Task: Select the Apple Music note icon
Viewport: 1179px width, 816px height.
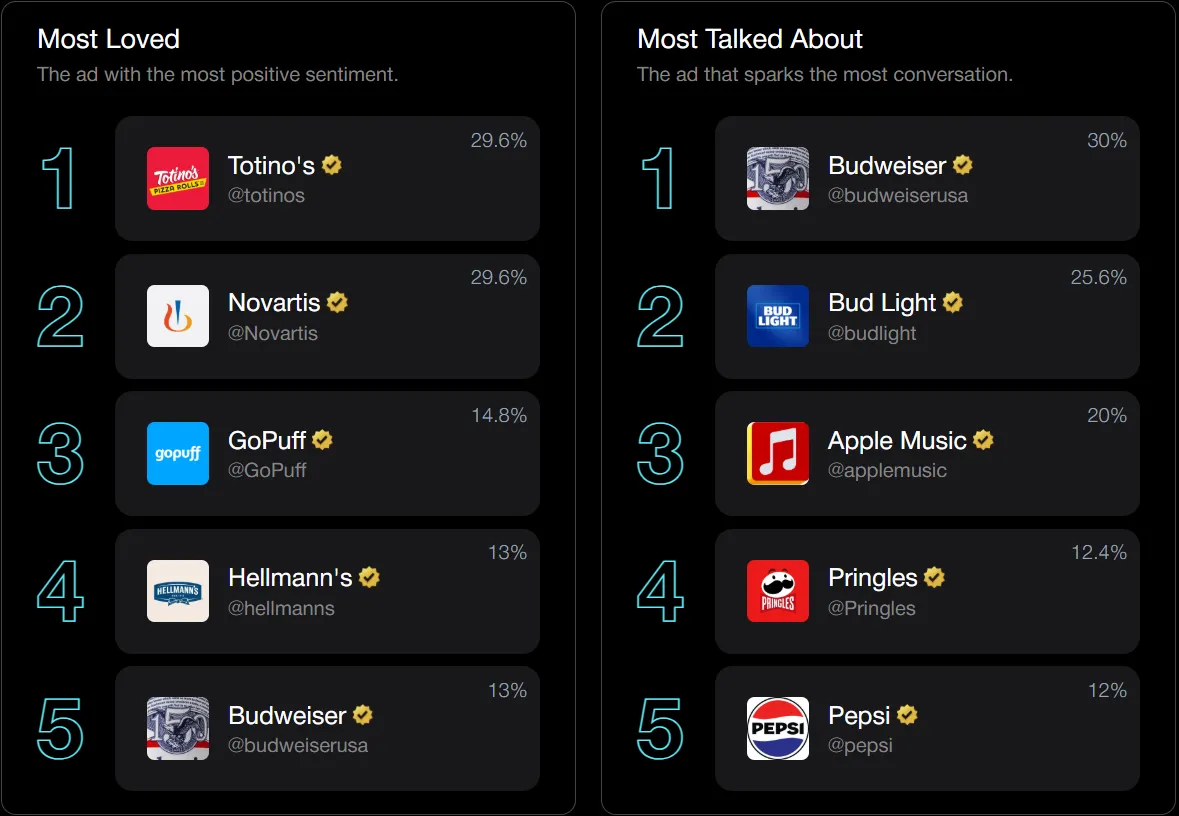Action: coord(778,453)
